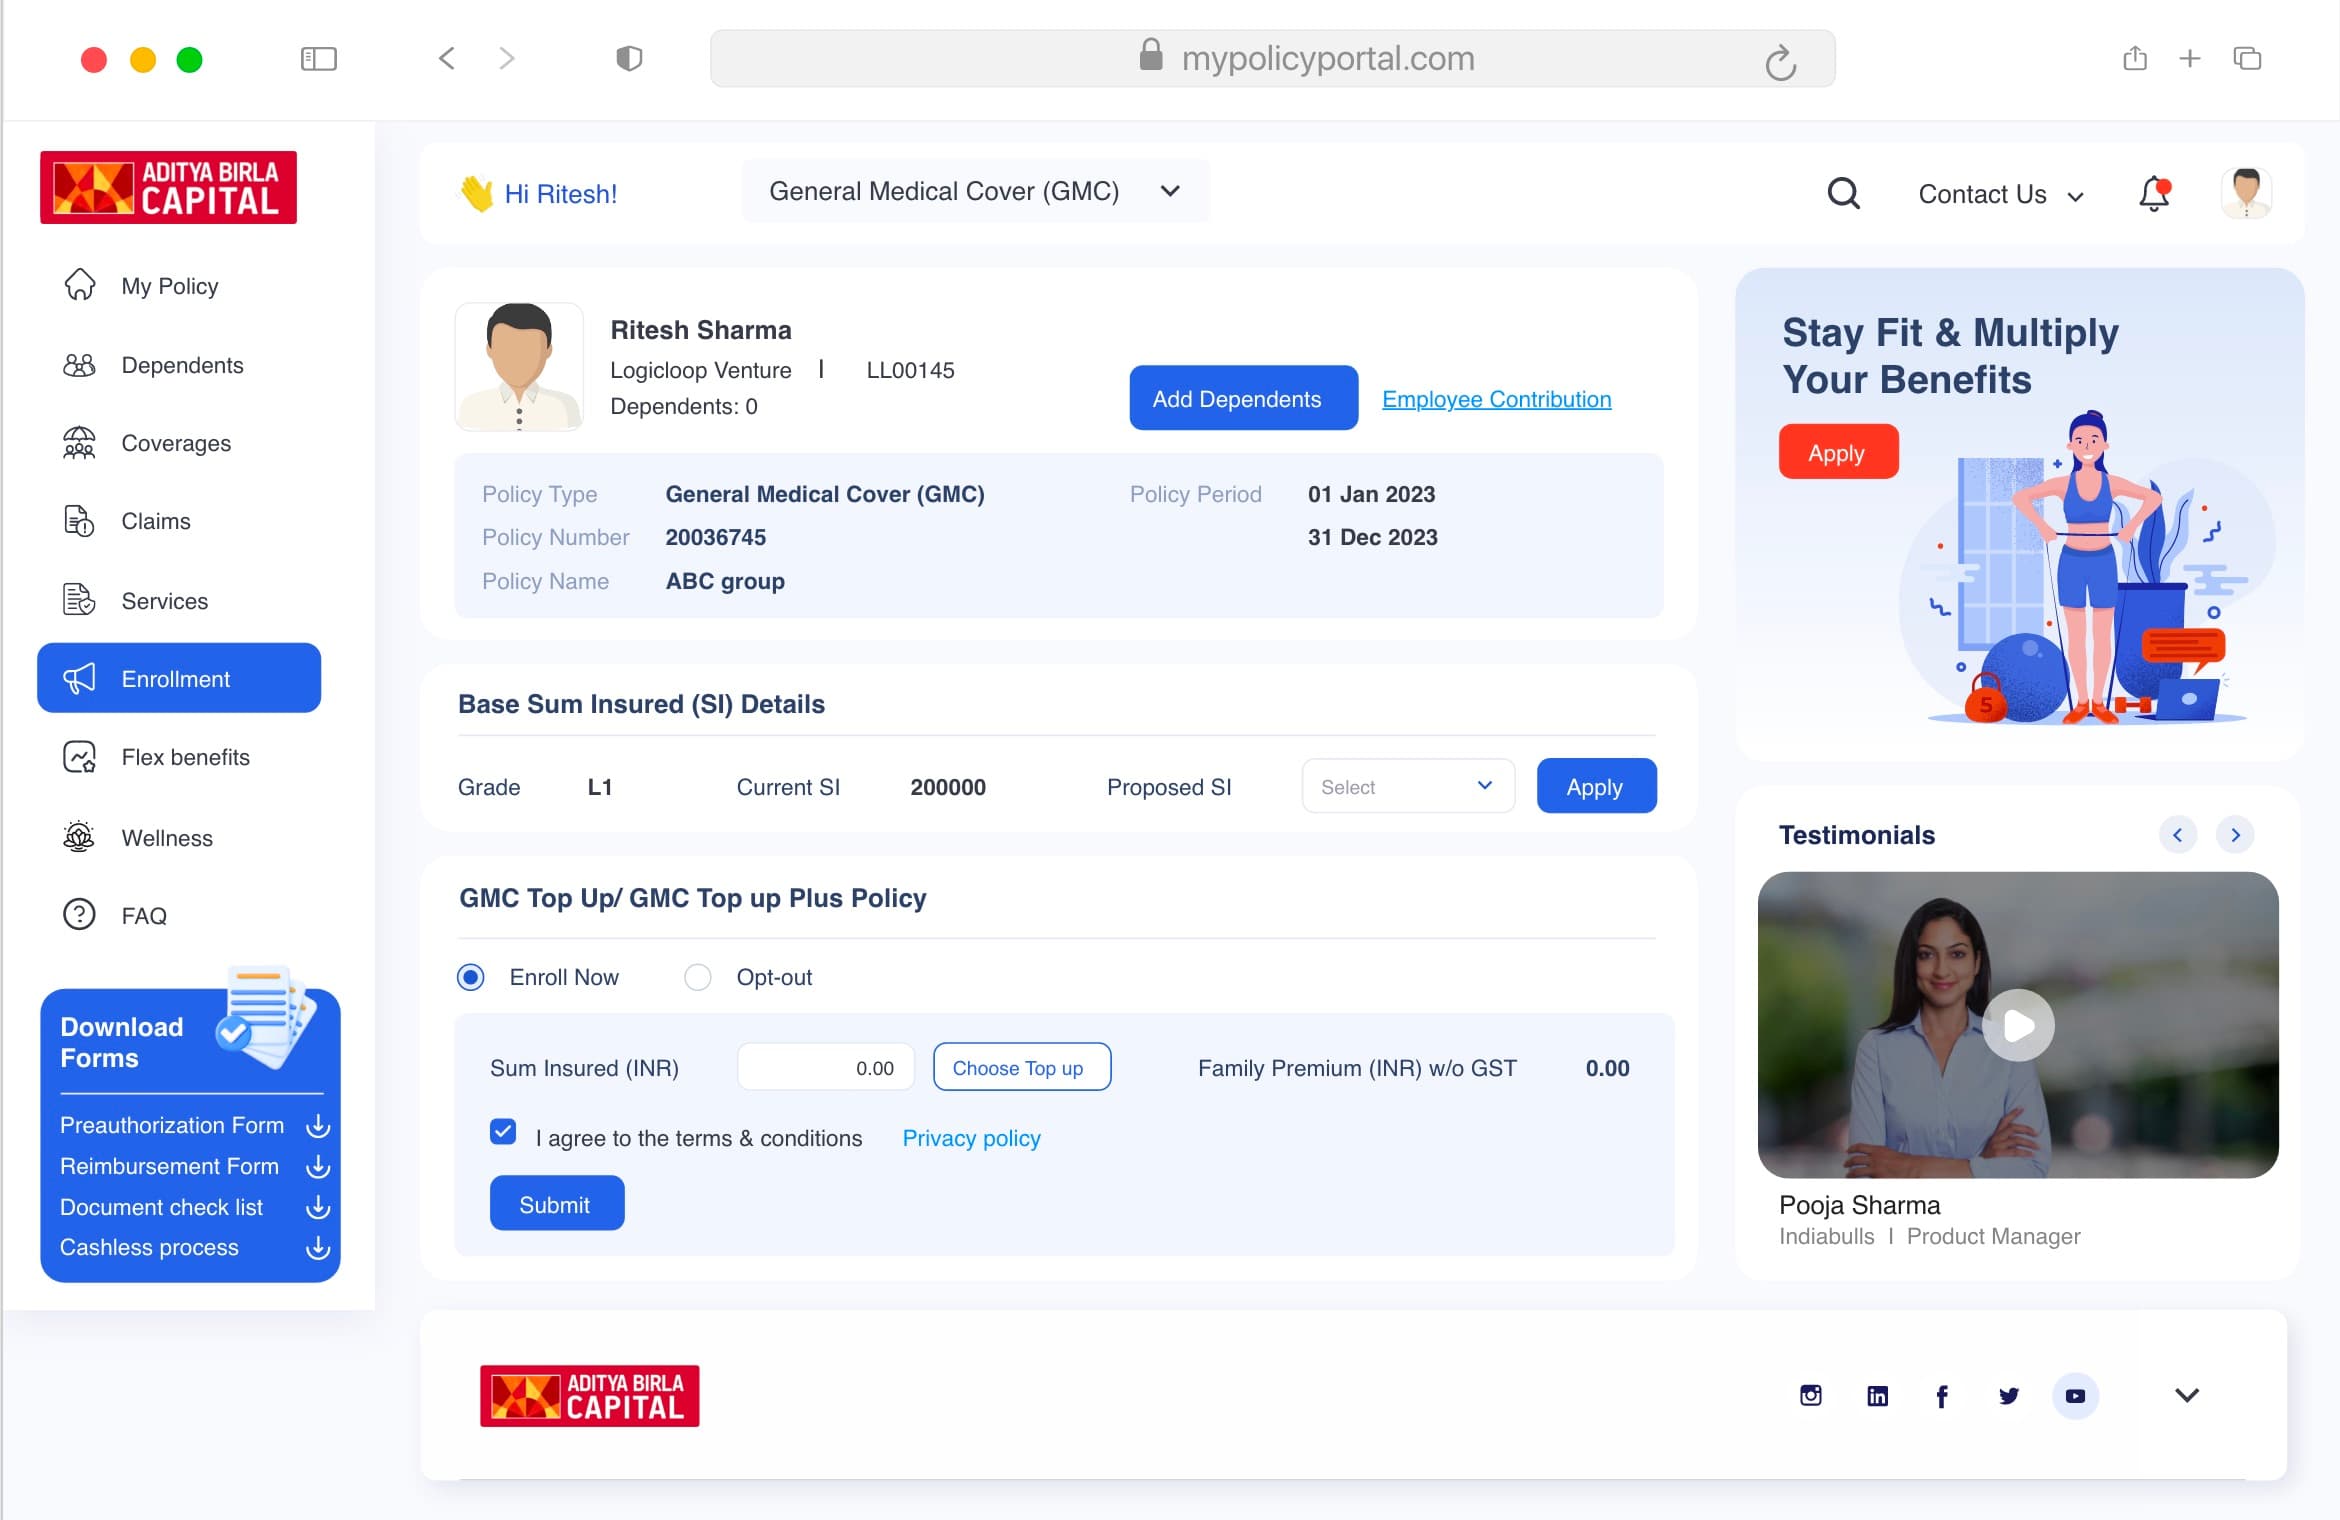Go back in browser
Viewport: 2340px width, 1520px height.
click(447, 58)
